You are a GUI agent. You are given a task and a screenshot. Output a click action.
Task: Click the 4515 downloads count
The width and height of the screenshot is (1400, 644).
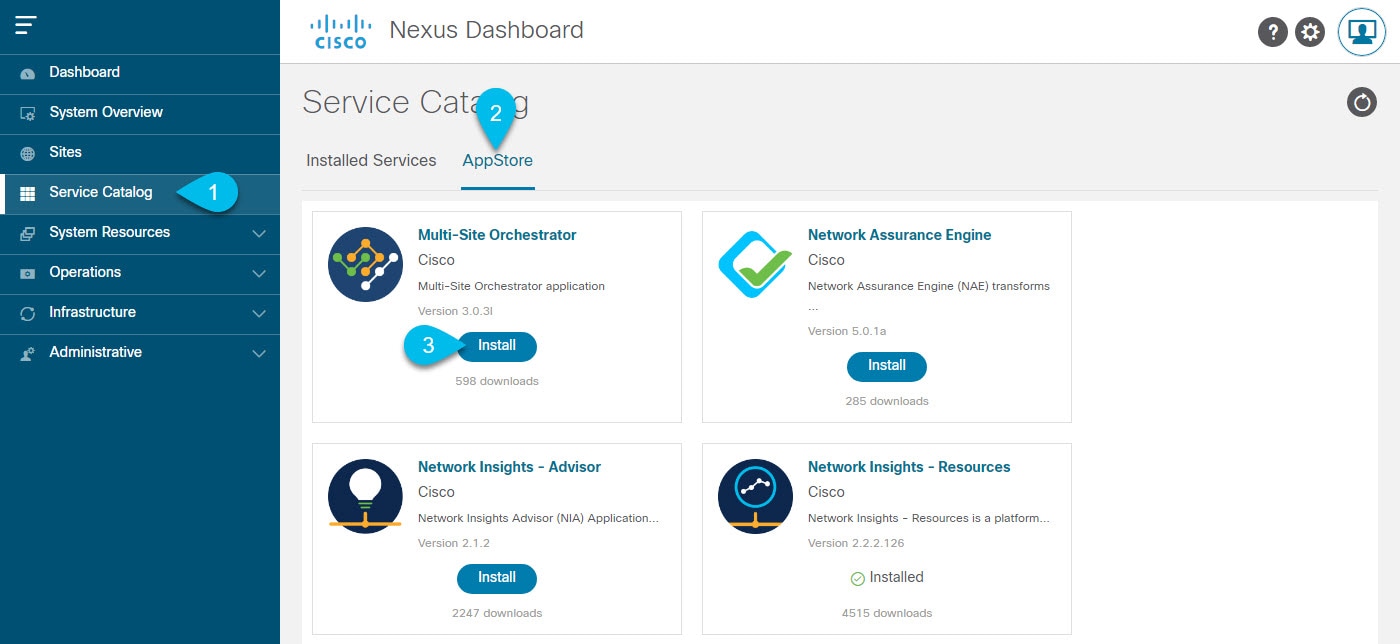(x=887, y=613)
